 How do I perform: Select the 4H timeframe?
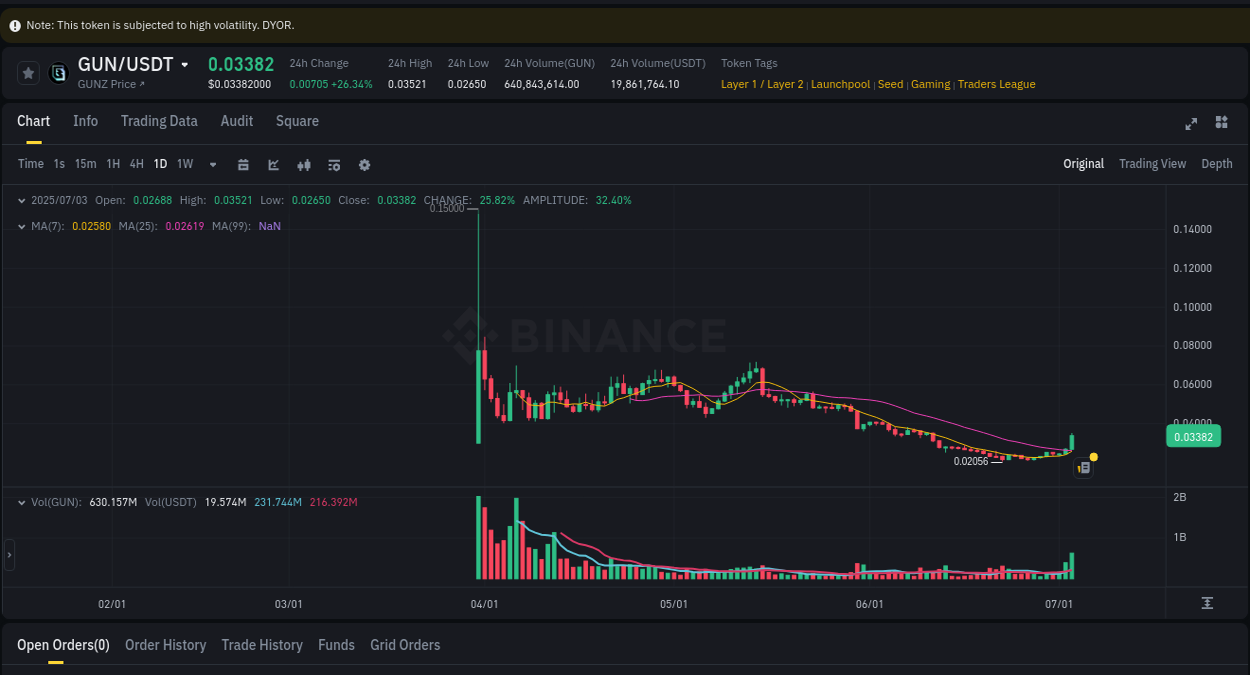pos(136,164)
